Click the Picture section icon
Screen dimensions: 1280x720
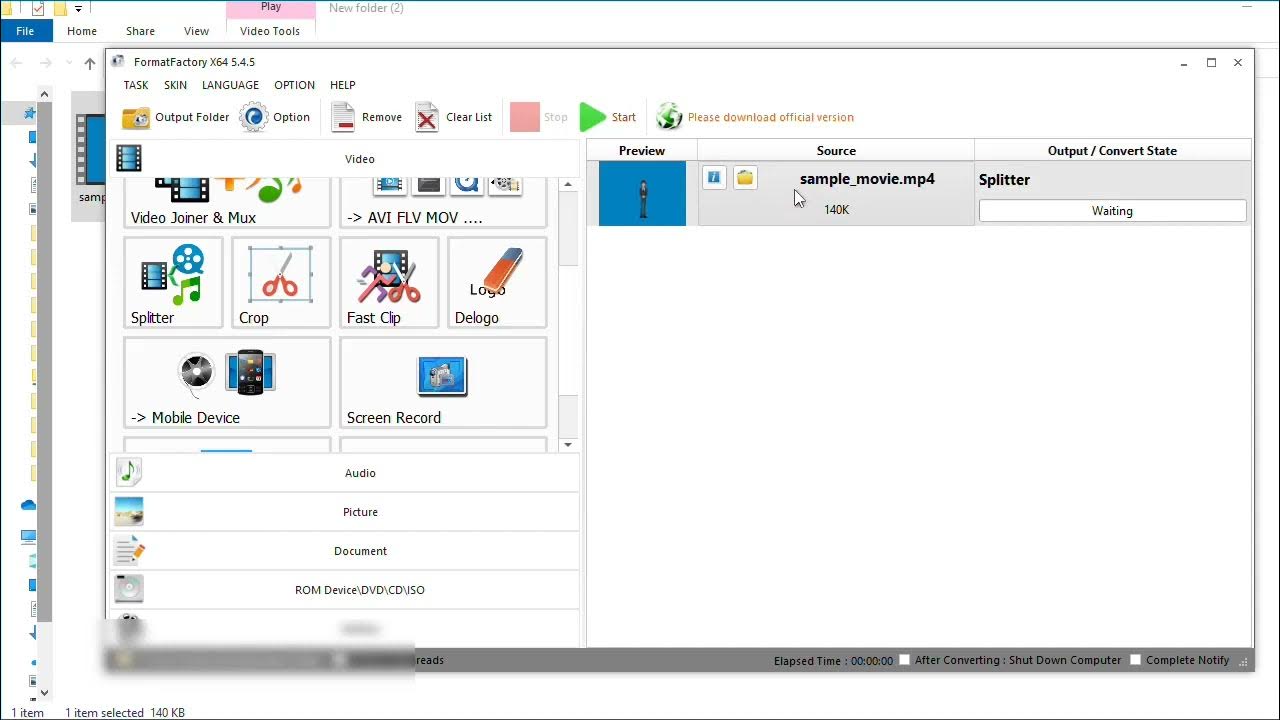coord(129,511)
